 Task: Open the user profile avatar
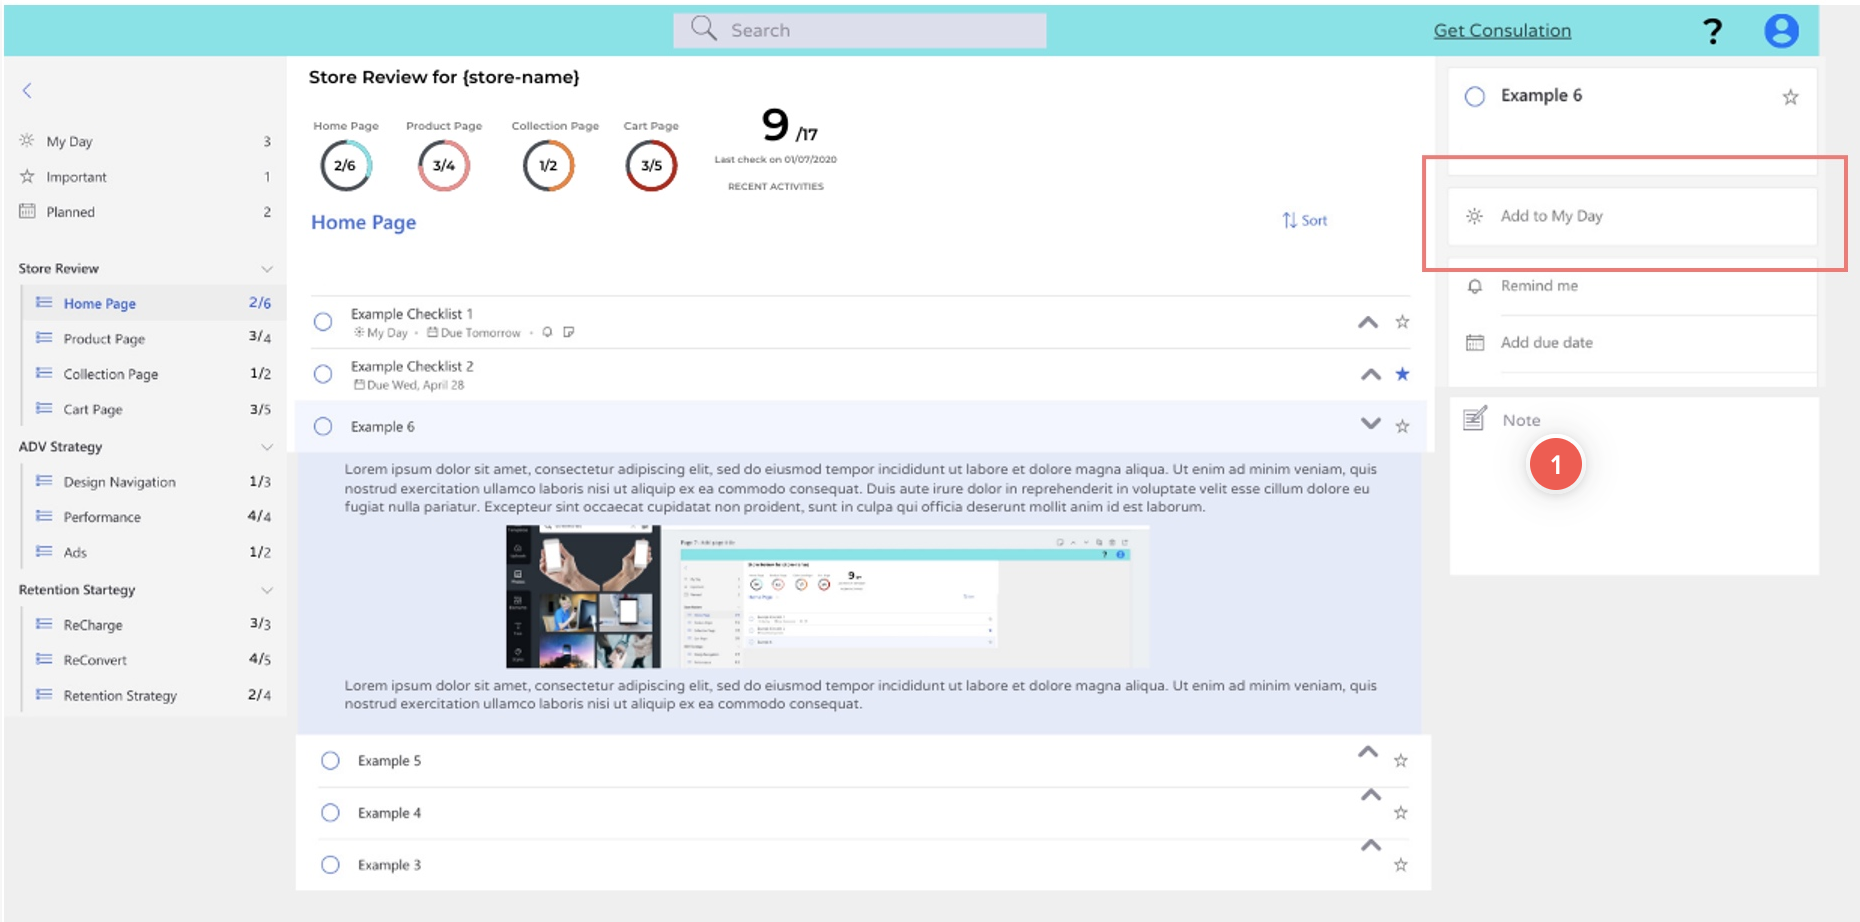tap(1781, 31)
